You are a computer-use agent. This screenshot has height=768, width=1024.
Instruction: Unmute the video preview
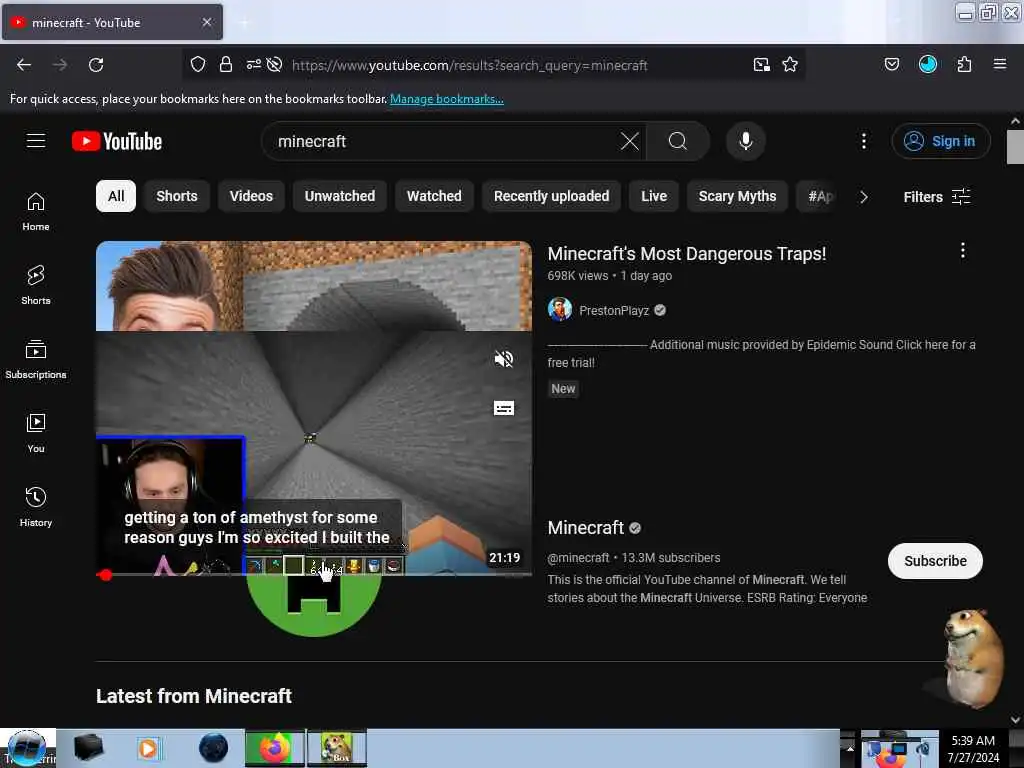pyautogui.click(x=504, y=359)
